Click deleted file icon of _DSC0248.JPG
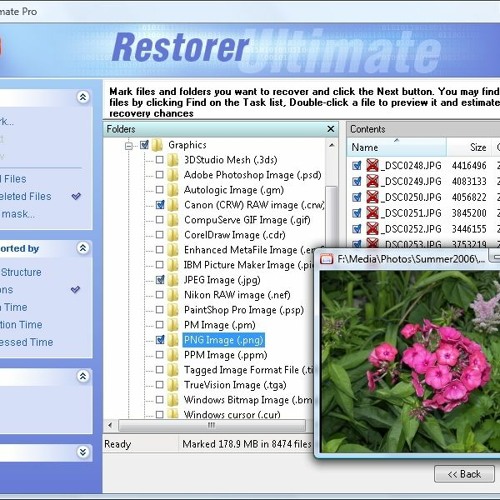Image resolution: width=500 pixels, height=500 pixels. [372, 165]
